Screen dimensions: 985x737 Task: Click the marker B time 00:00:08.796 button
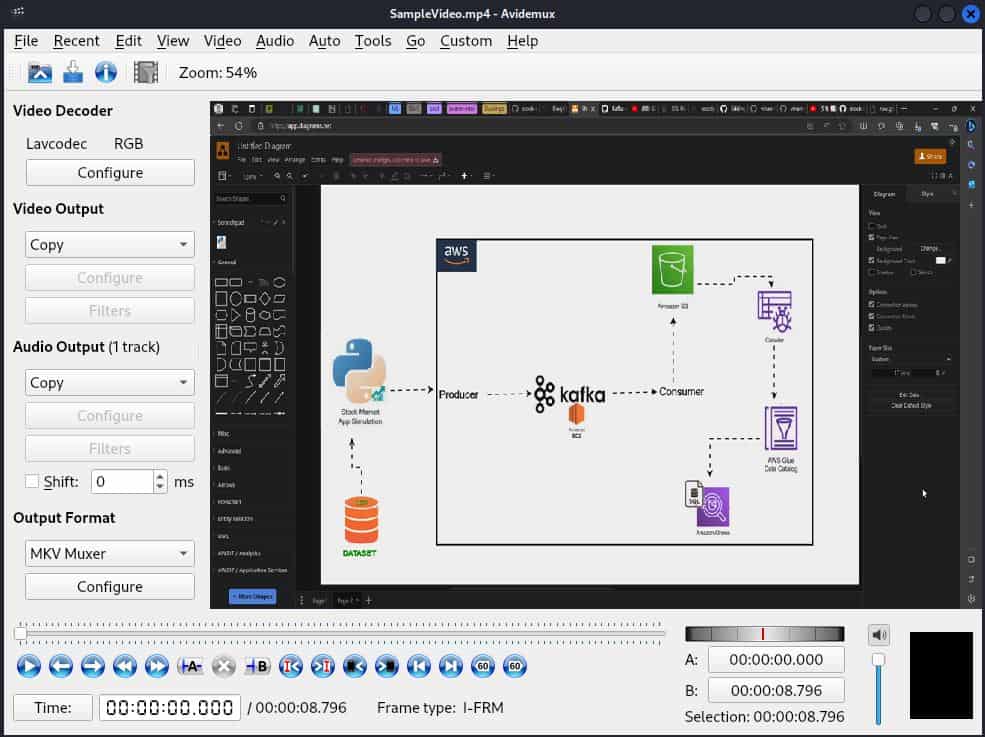pos(776,691)
